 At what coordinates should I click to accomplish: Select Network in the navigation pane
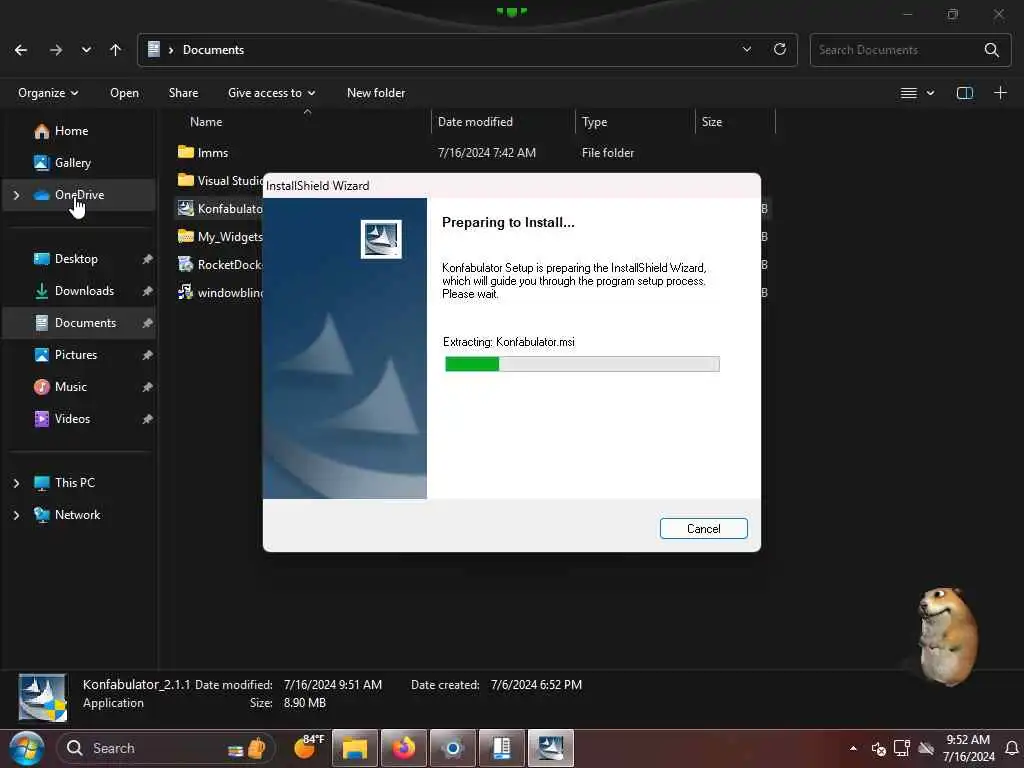77,515
